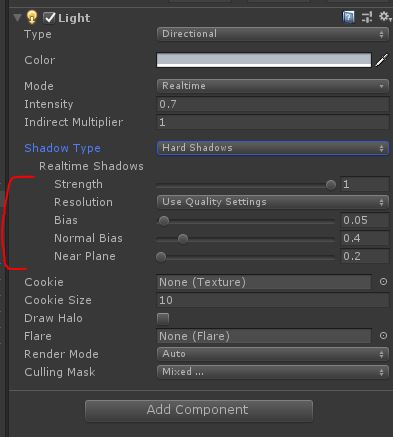Click the Strength numeric field
This screenshot has width=393, height=437.
pos(365,184)
